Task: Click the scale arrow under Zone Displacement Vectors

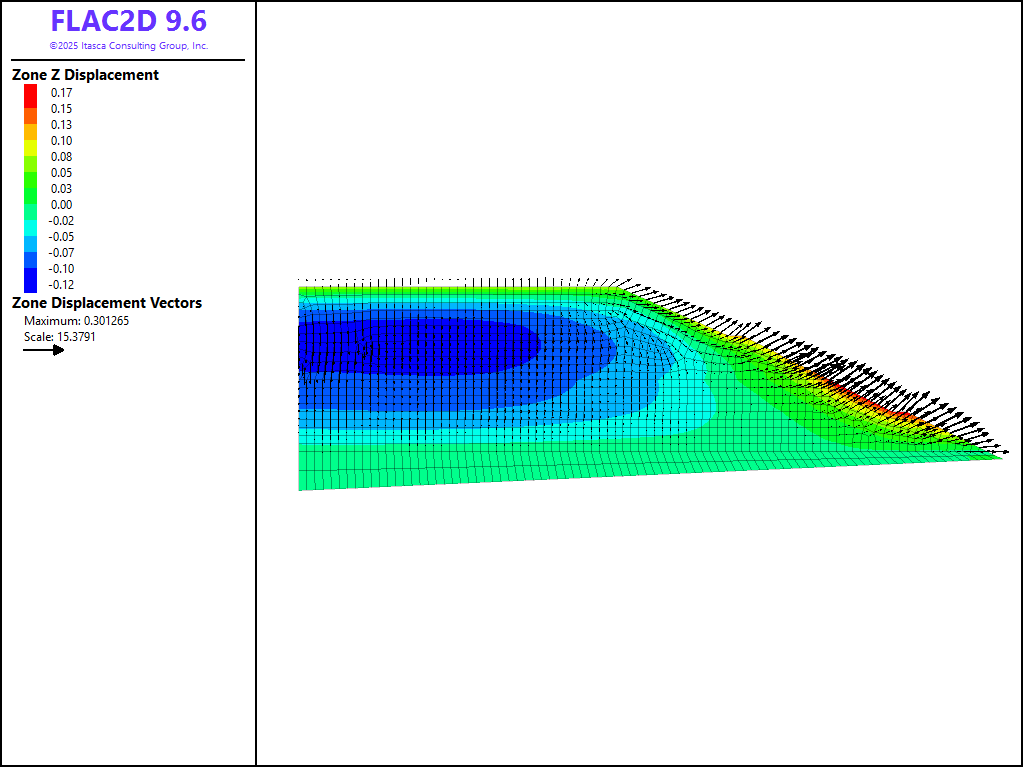Action: pos(44,350)
